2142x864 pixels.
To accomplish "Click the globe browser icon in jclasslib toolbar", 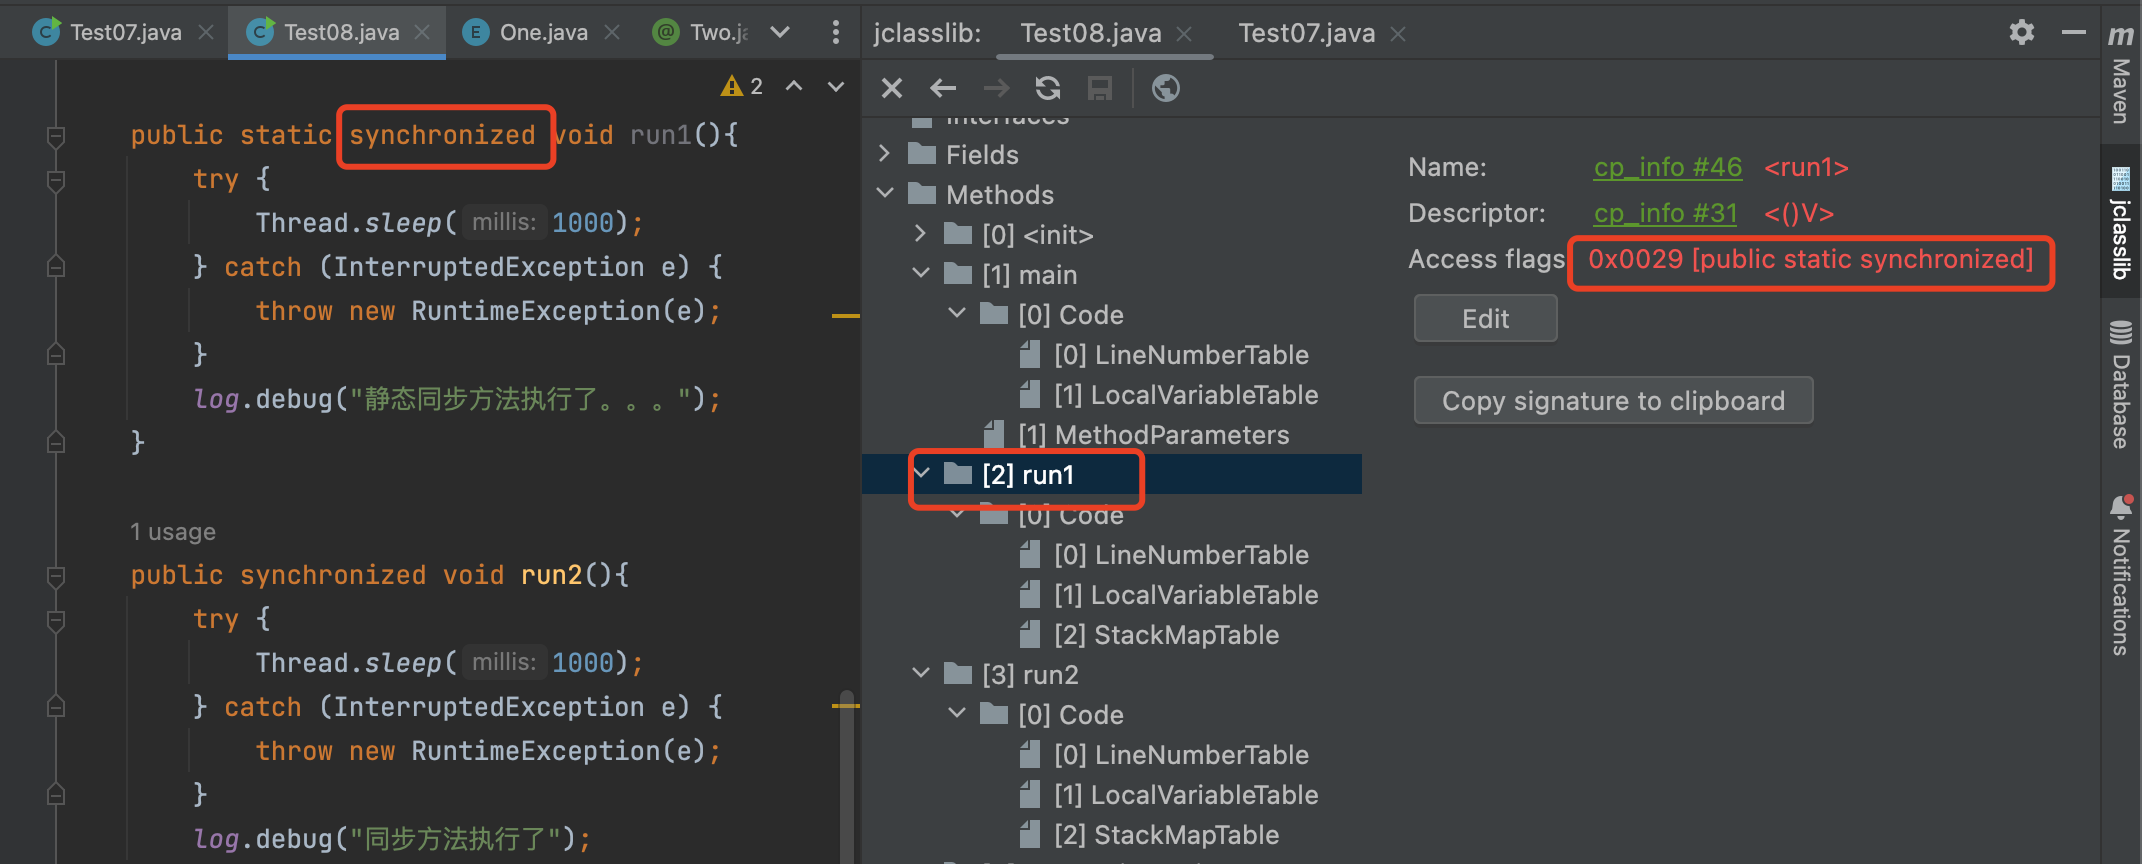I will (x=1165, y=89).
